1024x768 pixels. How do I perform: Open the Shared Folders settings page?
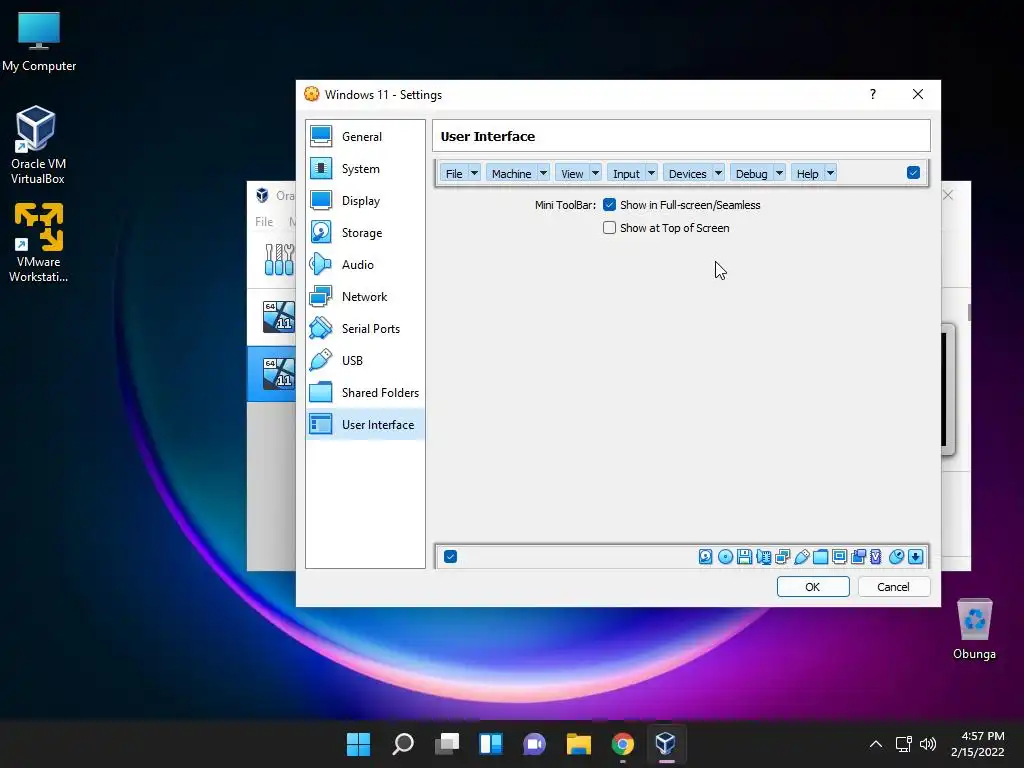pos(365,392)
